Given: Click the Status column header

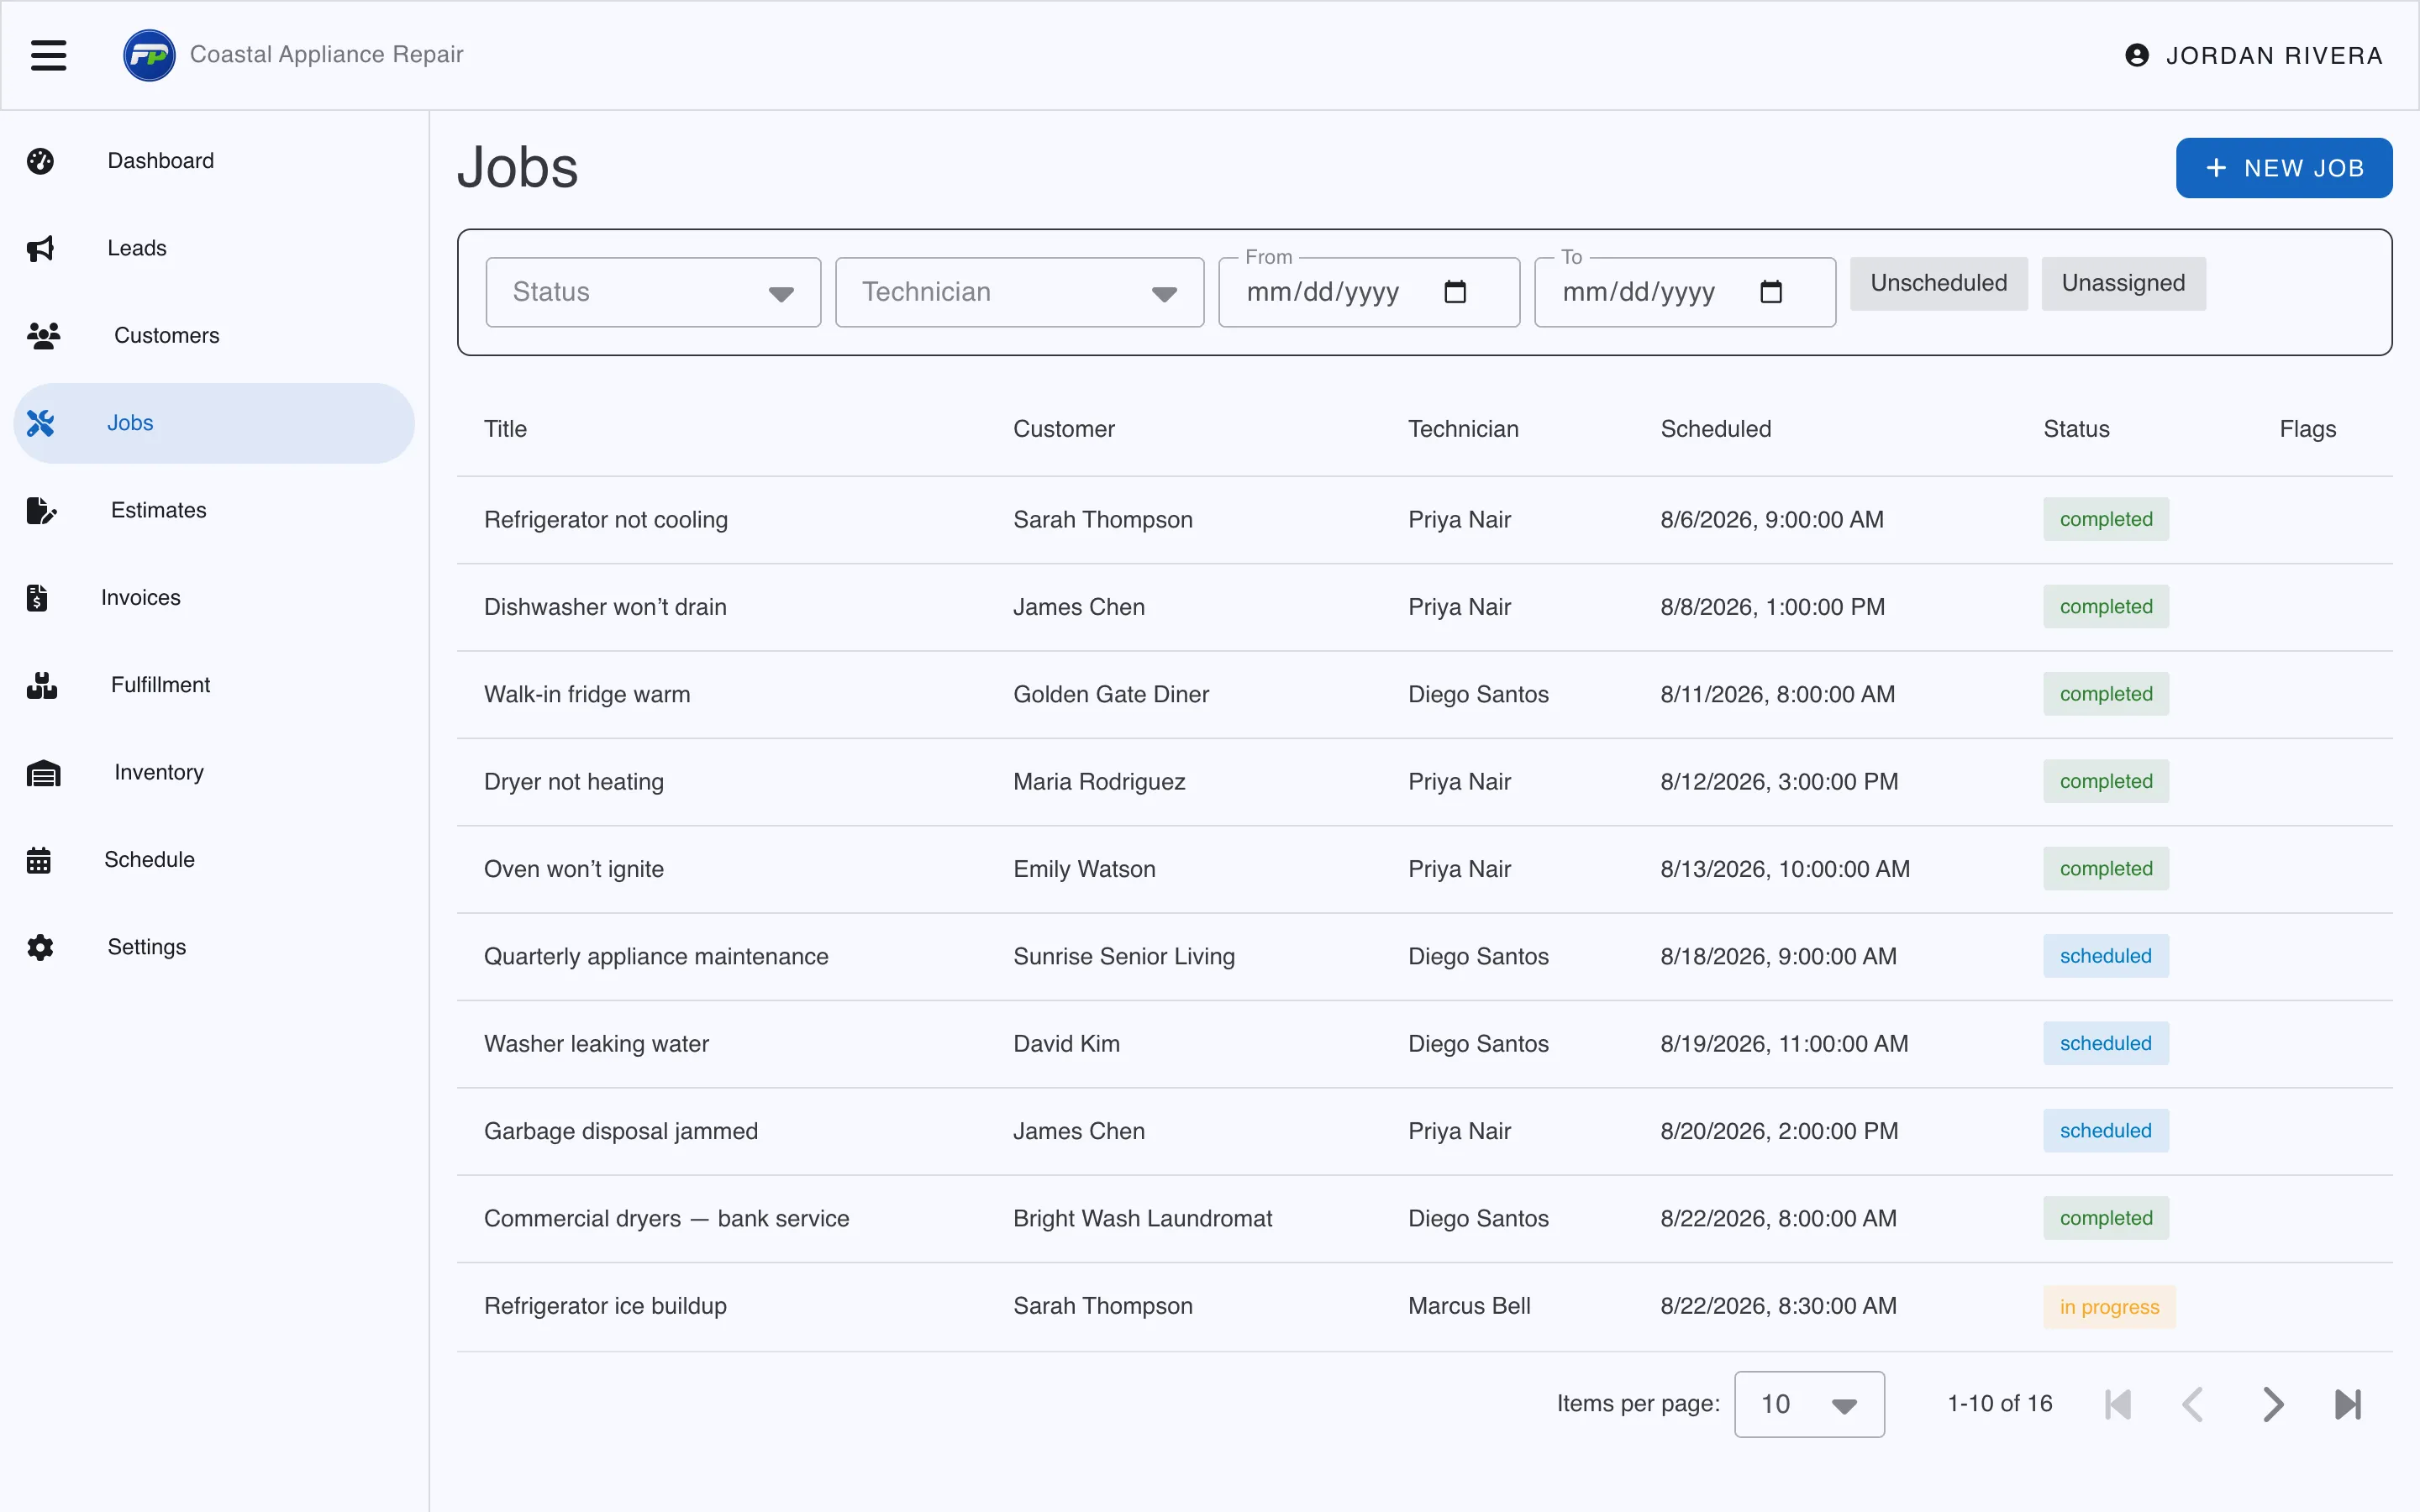Looking at the screenshot, I should pyautogui.click(x=2076, y=429).
